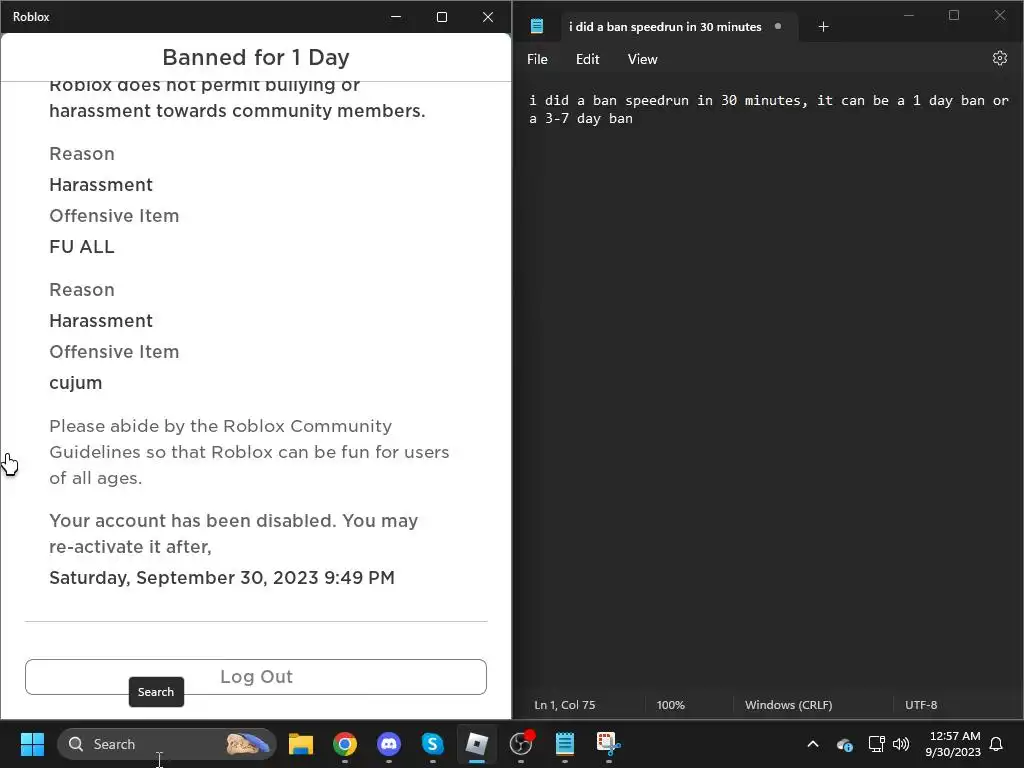Open the clock showing 12:57 AM
Viewport: 1024px width, 768px height.
tap(953, 744)
